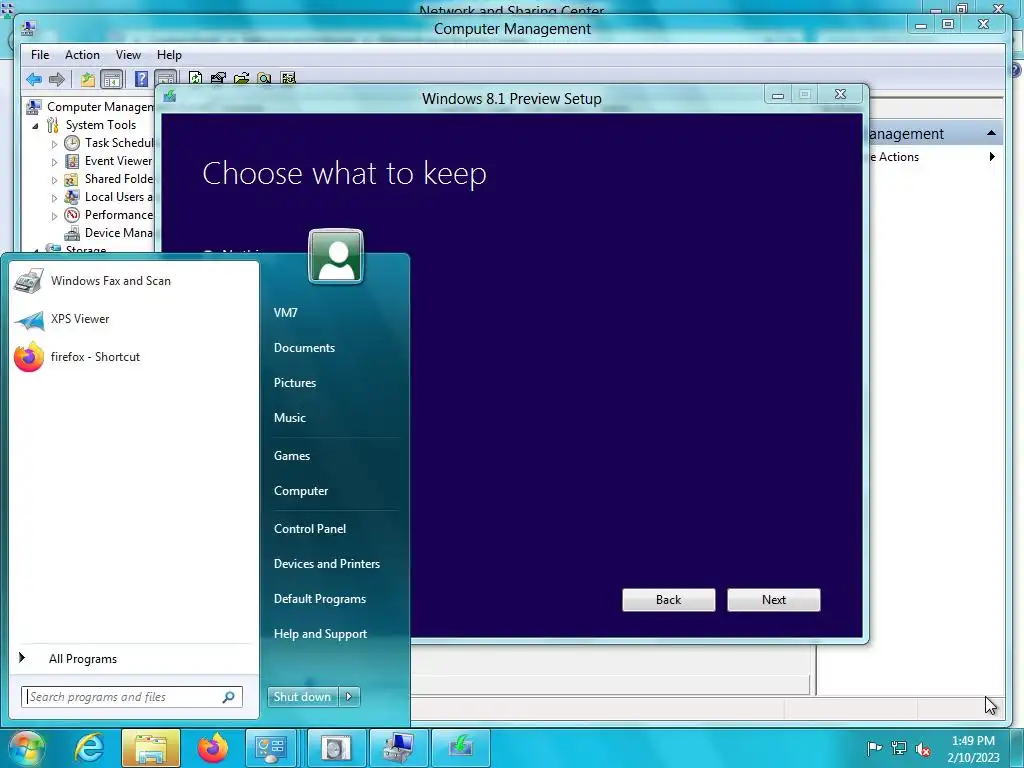1024x768 pixels.
Task: Collapse the Actions pane section arrow
Action: pos(991,133)
